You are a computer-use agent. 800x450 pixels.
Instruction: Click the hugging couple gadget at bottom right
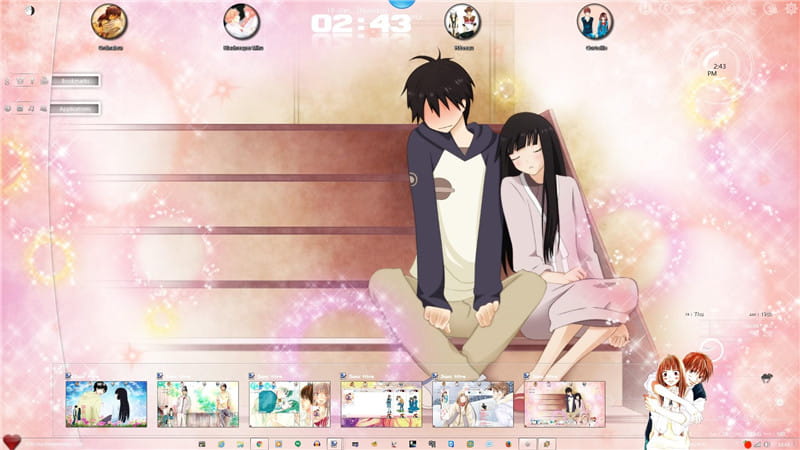pyautogui.click(x=676, y=395)
